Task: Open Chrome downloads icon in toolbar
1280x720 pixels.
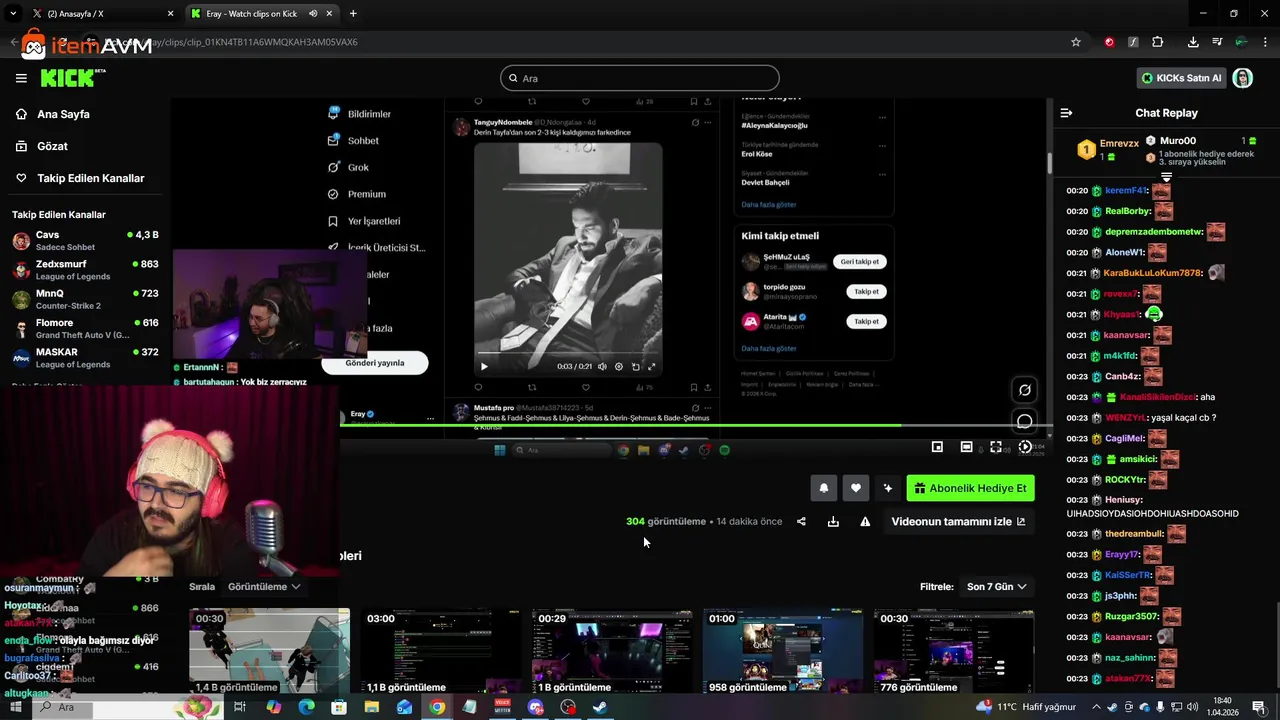Action: click(1193, 42)
